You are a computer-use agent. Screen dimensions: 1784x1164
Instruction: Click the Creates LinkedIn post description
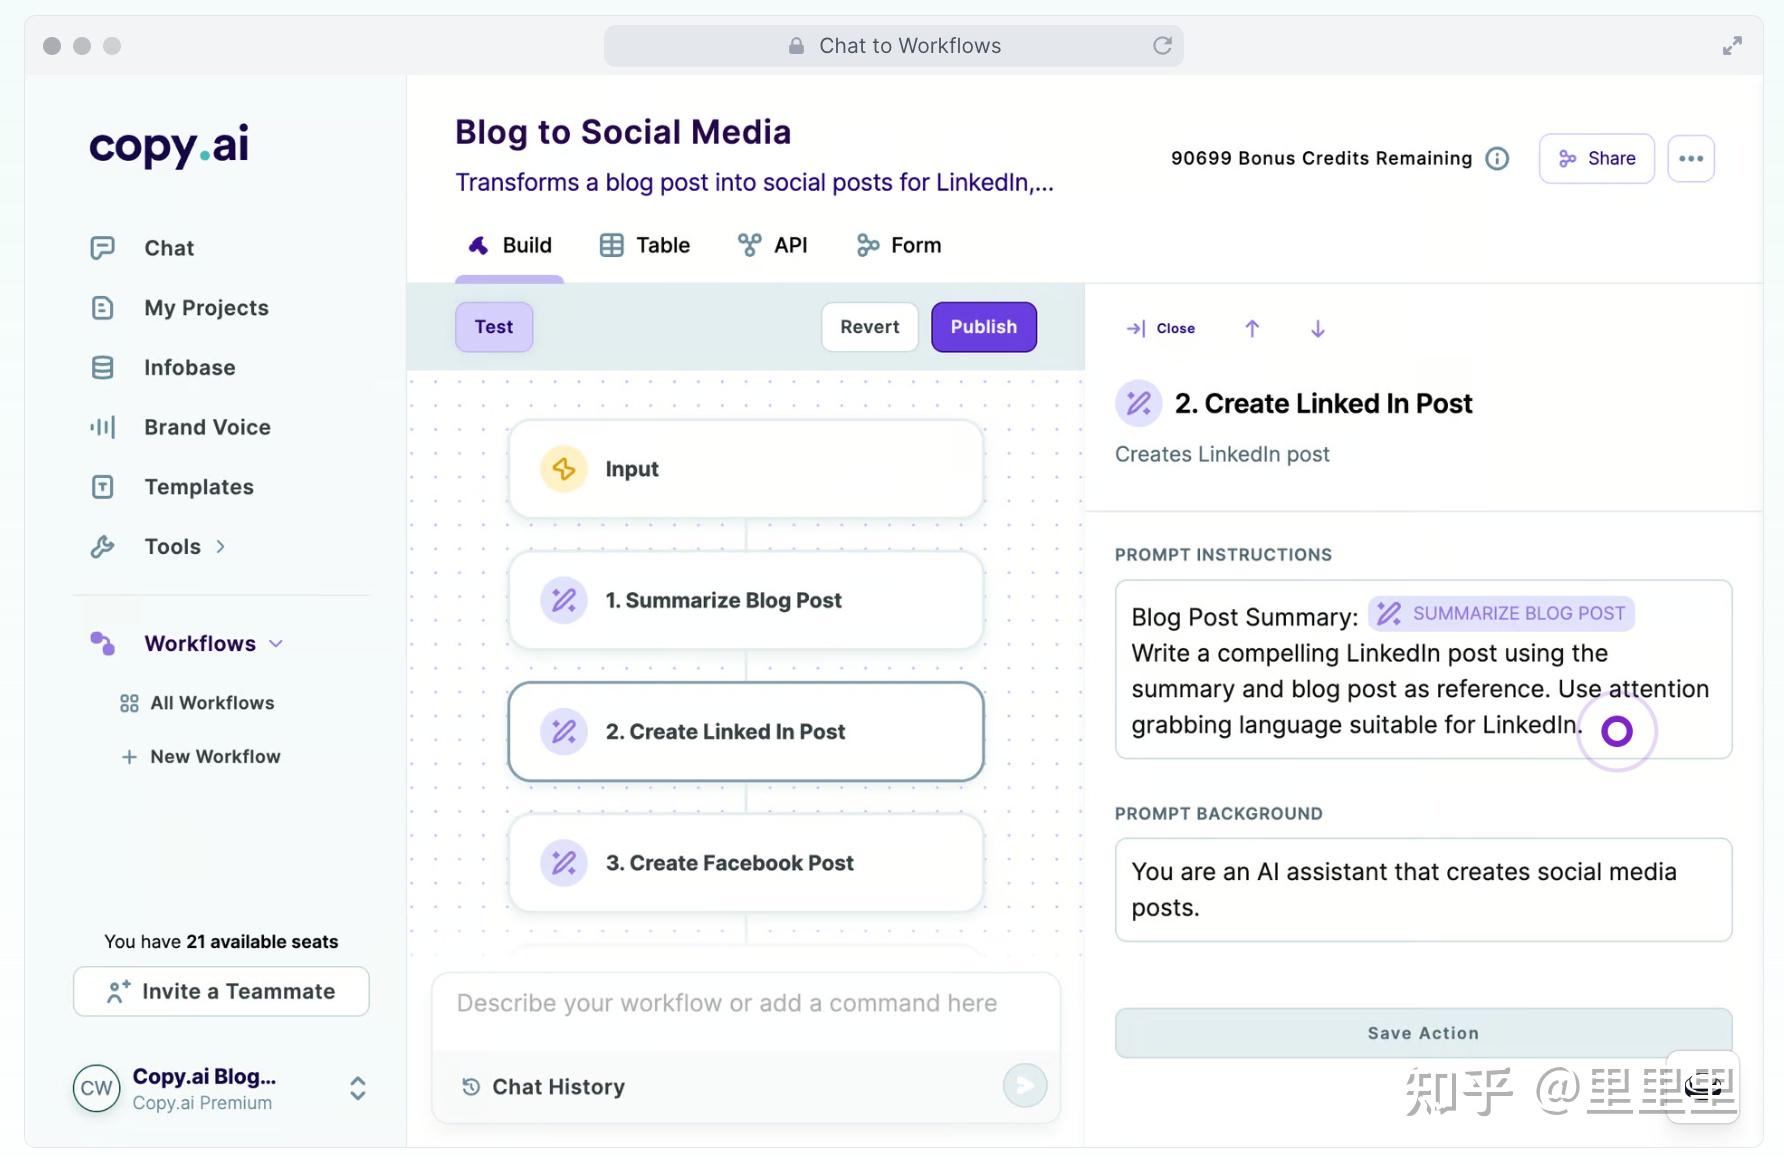[x=1222, y=455]
